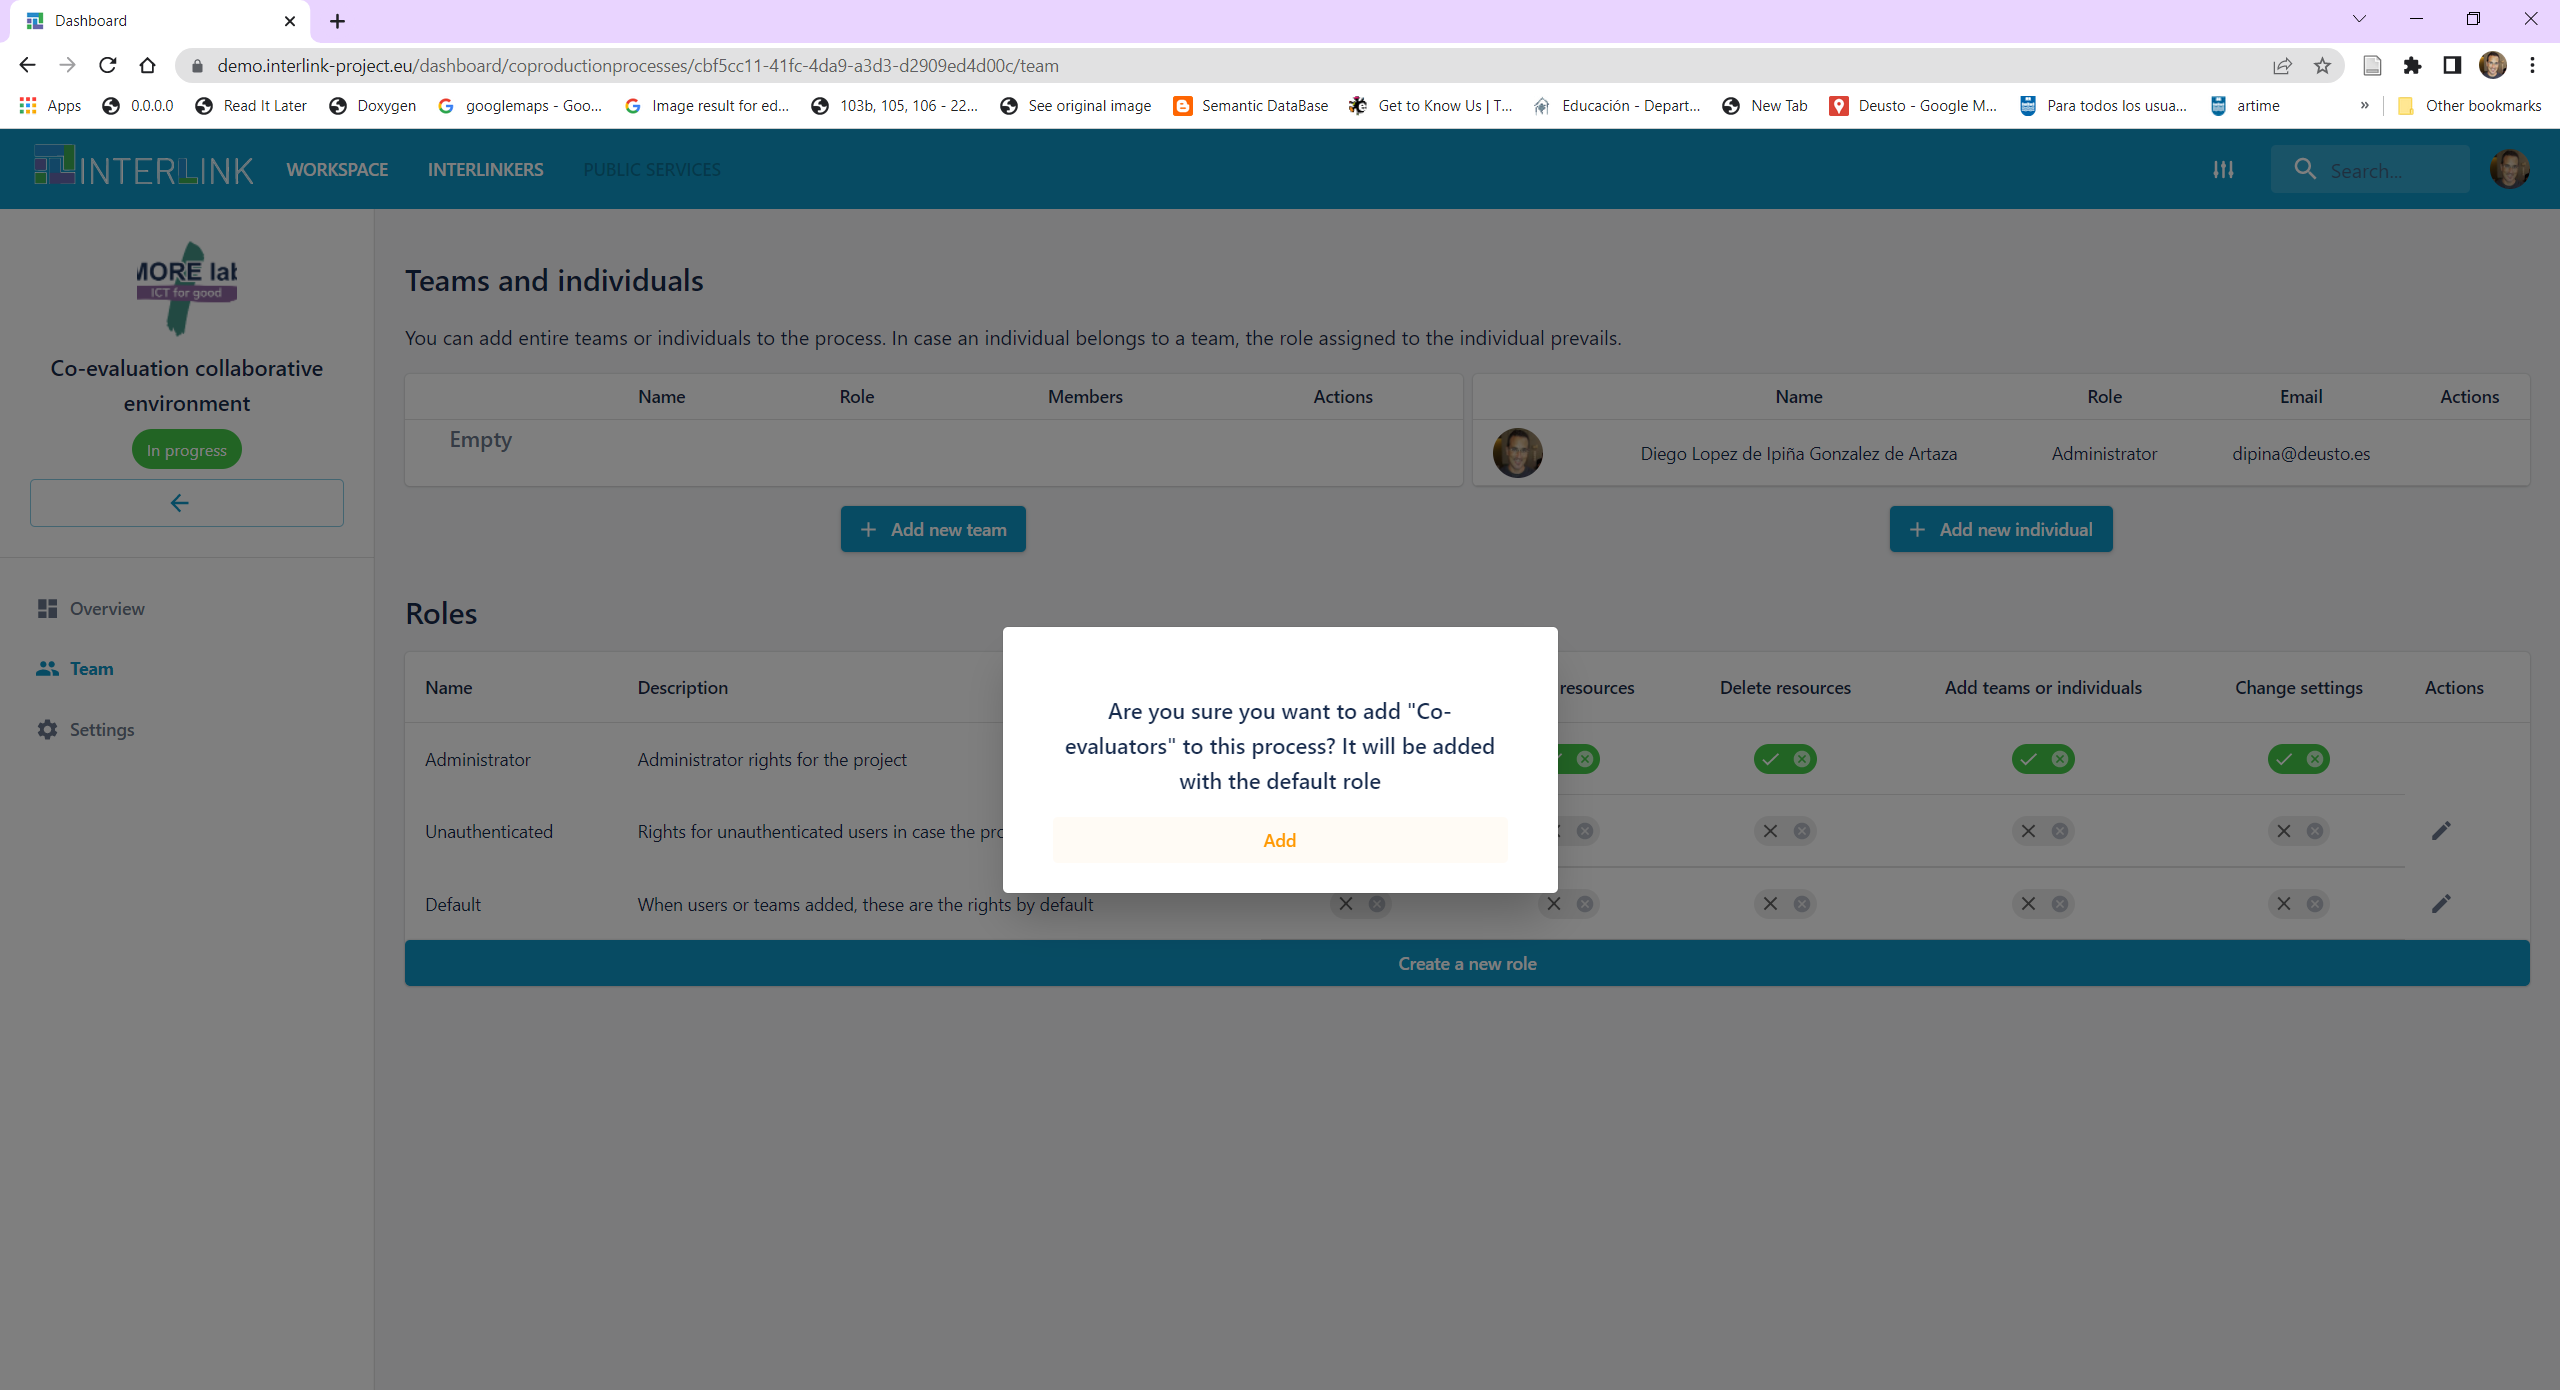Toggle Administrator change settings permission
The height and width of the screenshot is (1390, 2560).
tap(2298, 758)
